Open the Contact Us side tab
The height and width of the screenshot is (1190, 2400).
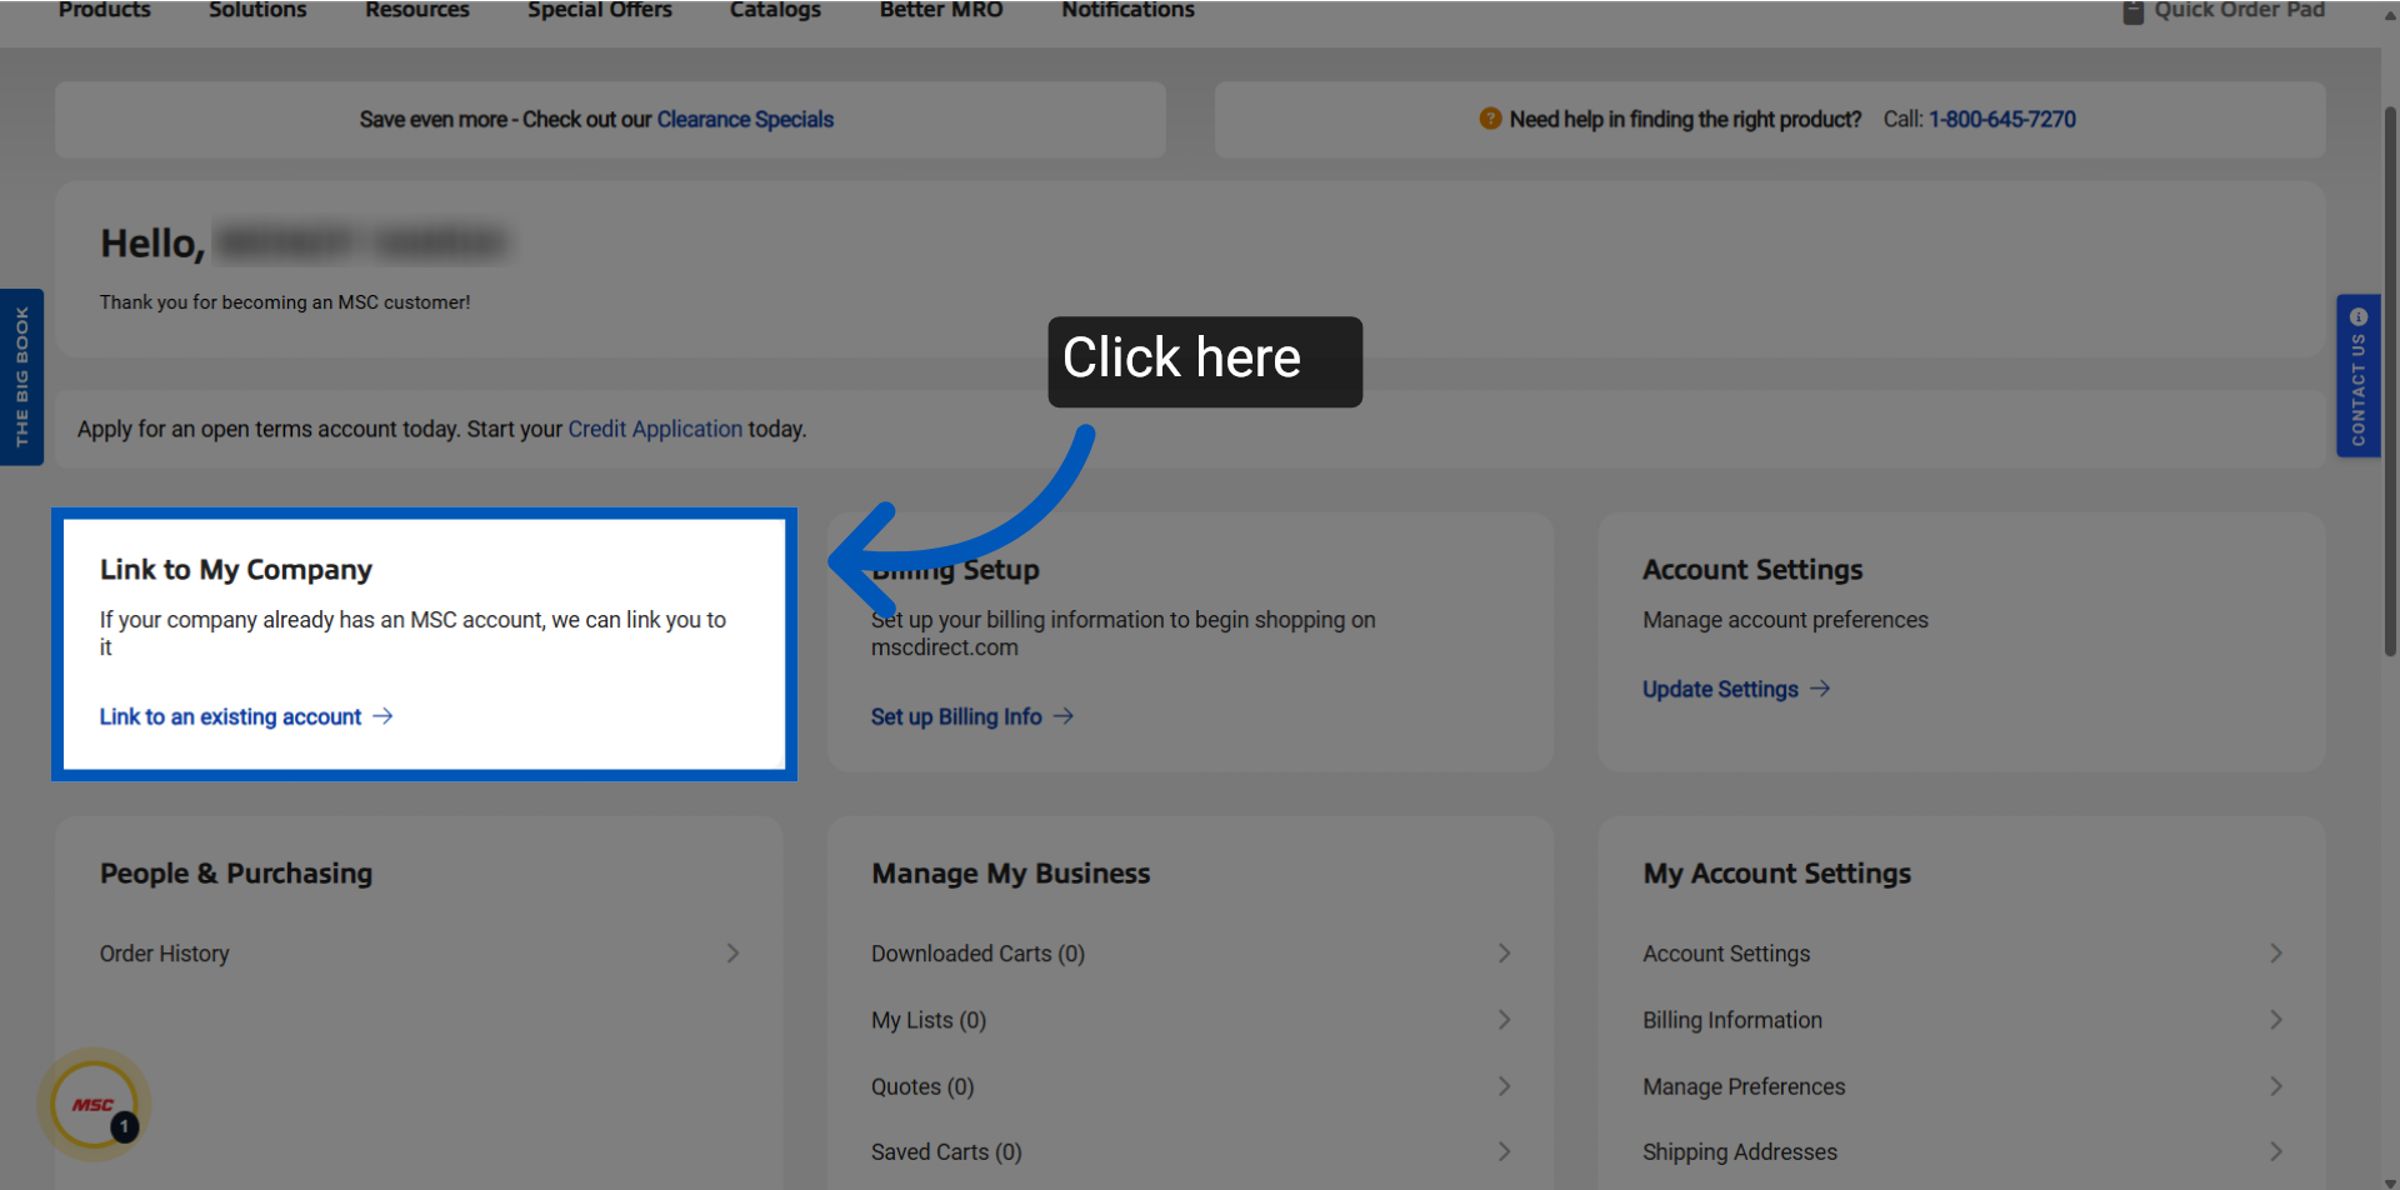2358,376
